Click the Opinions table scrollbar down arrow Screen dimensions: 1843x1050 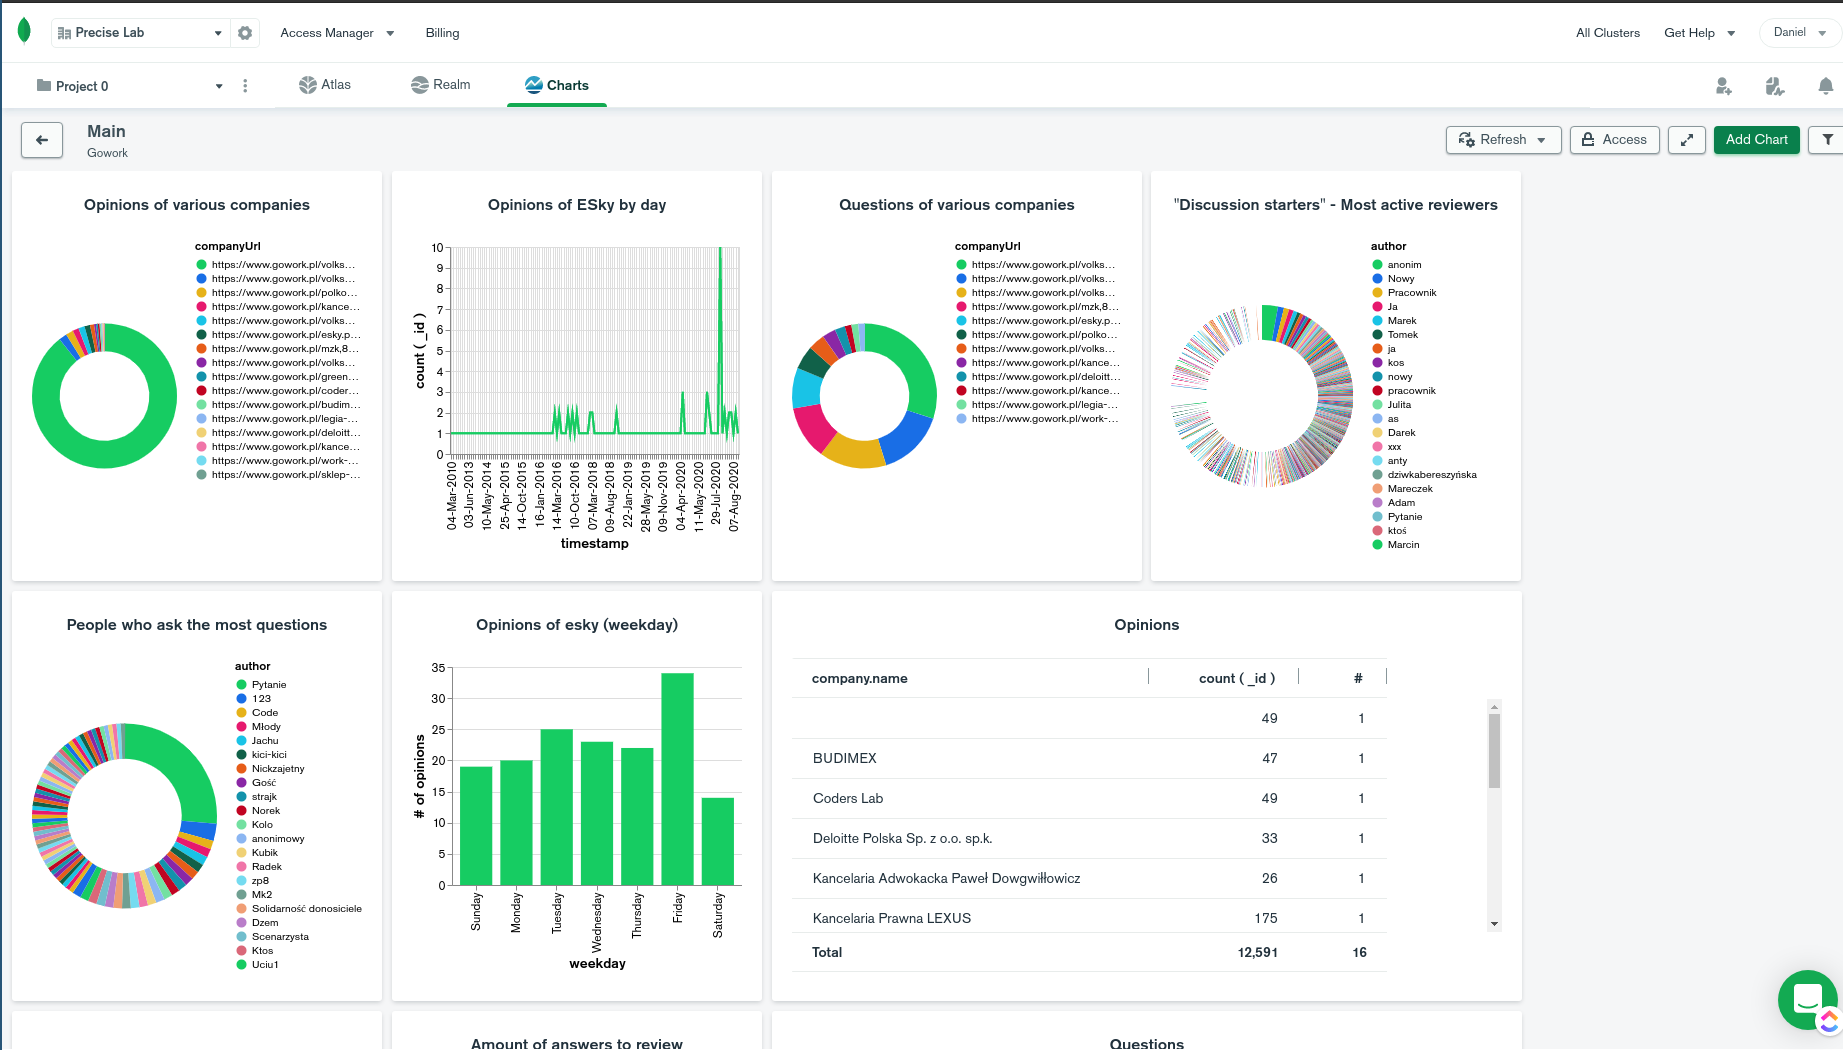(1494, 924)
